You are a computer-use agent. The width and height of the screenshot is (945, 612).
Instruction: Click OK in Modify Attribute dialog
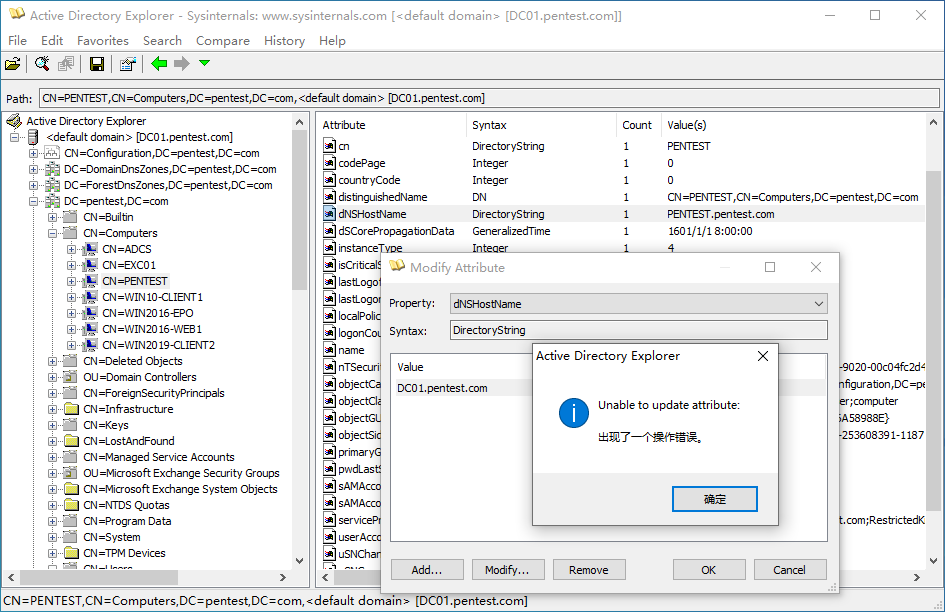click(x=709, y=570)
